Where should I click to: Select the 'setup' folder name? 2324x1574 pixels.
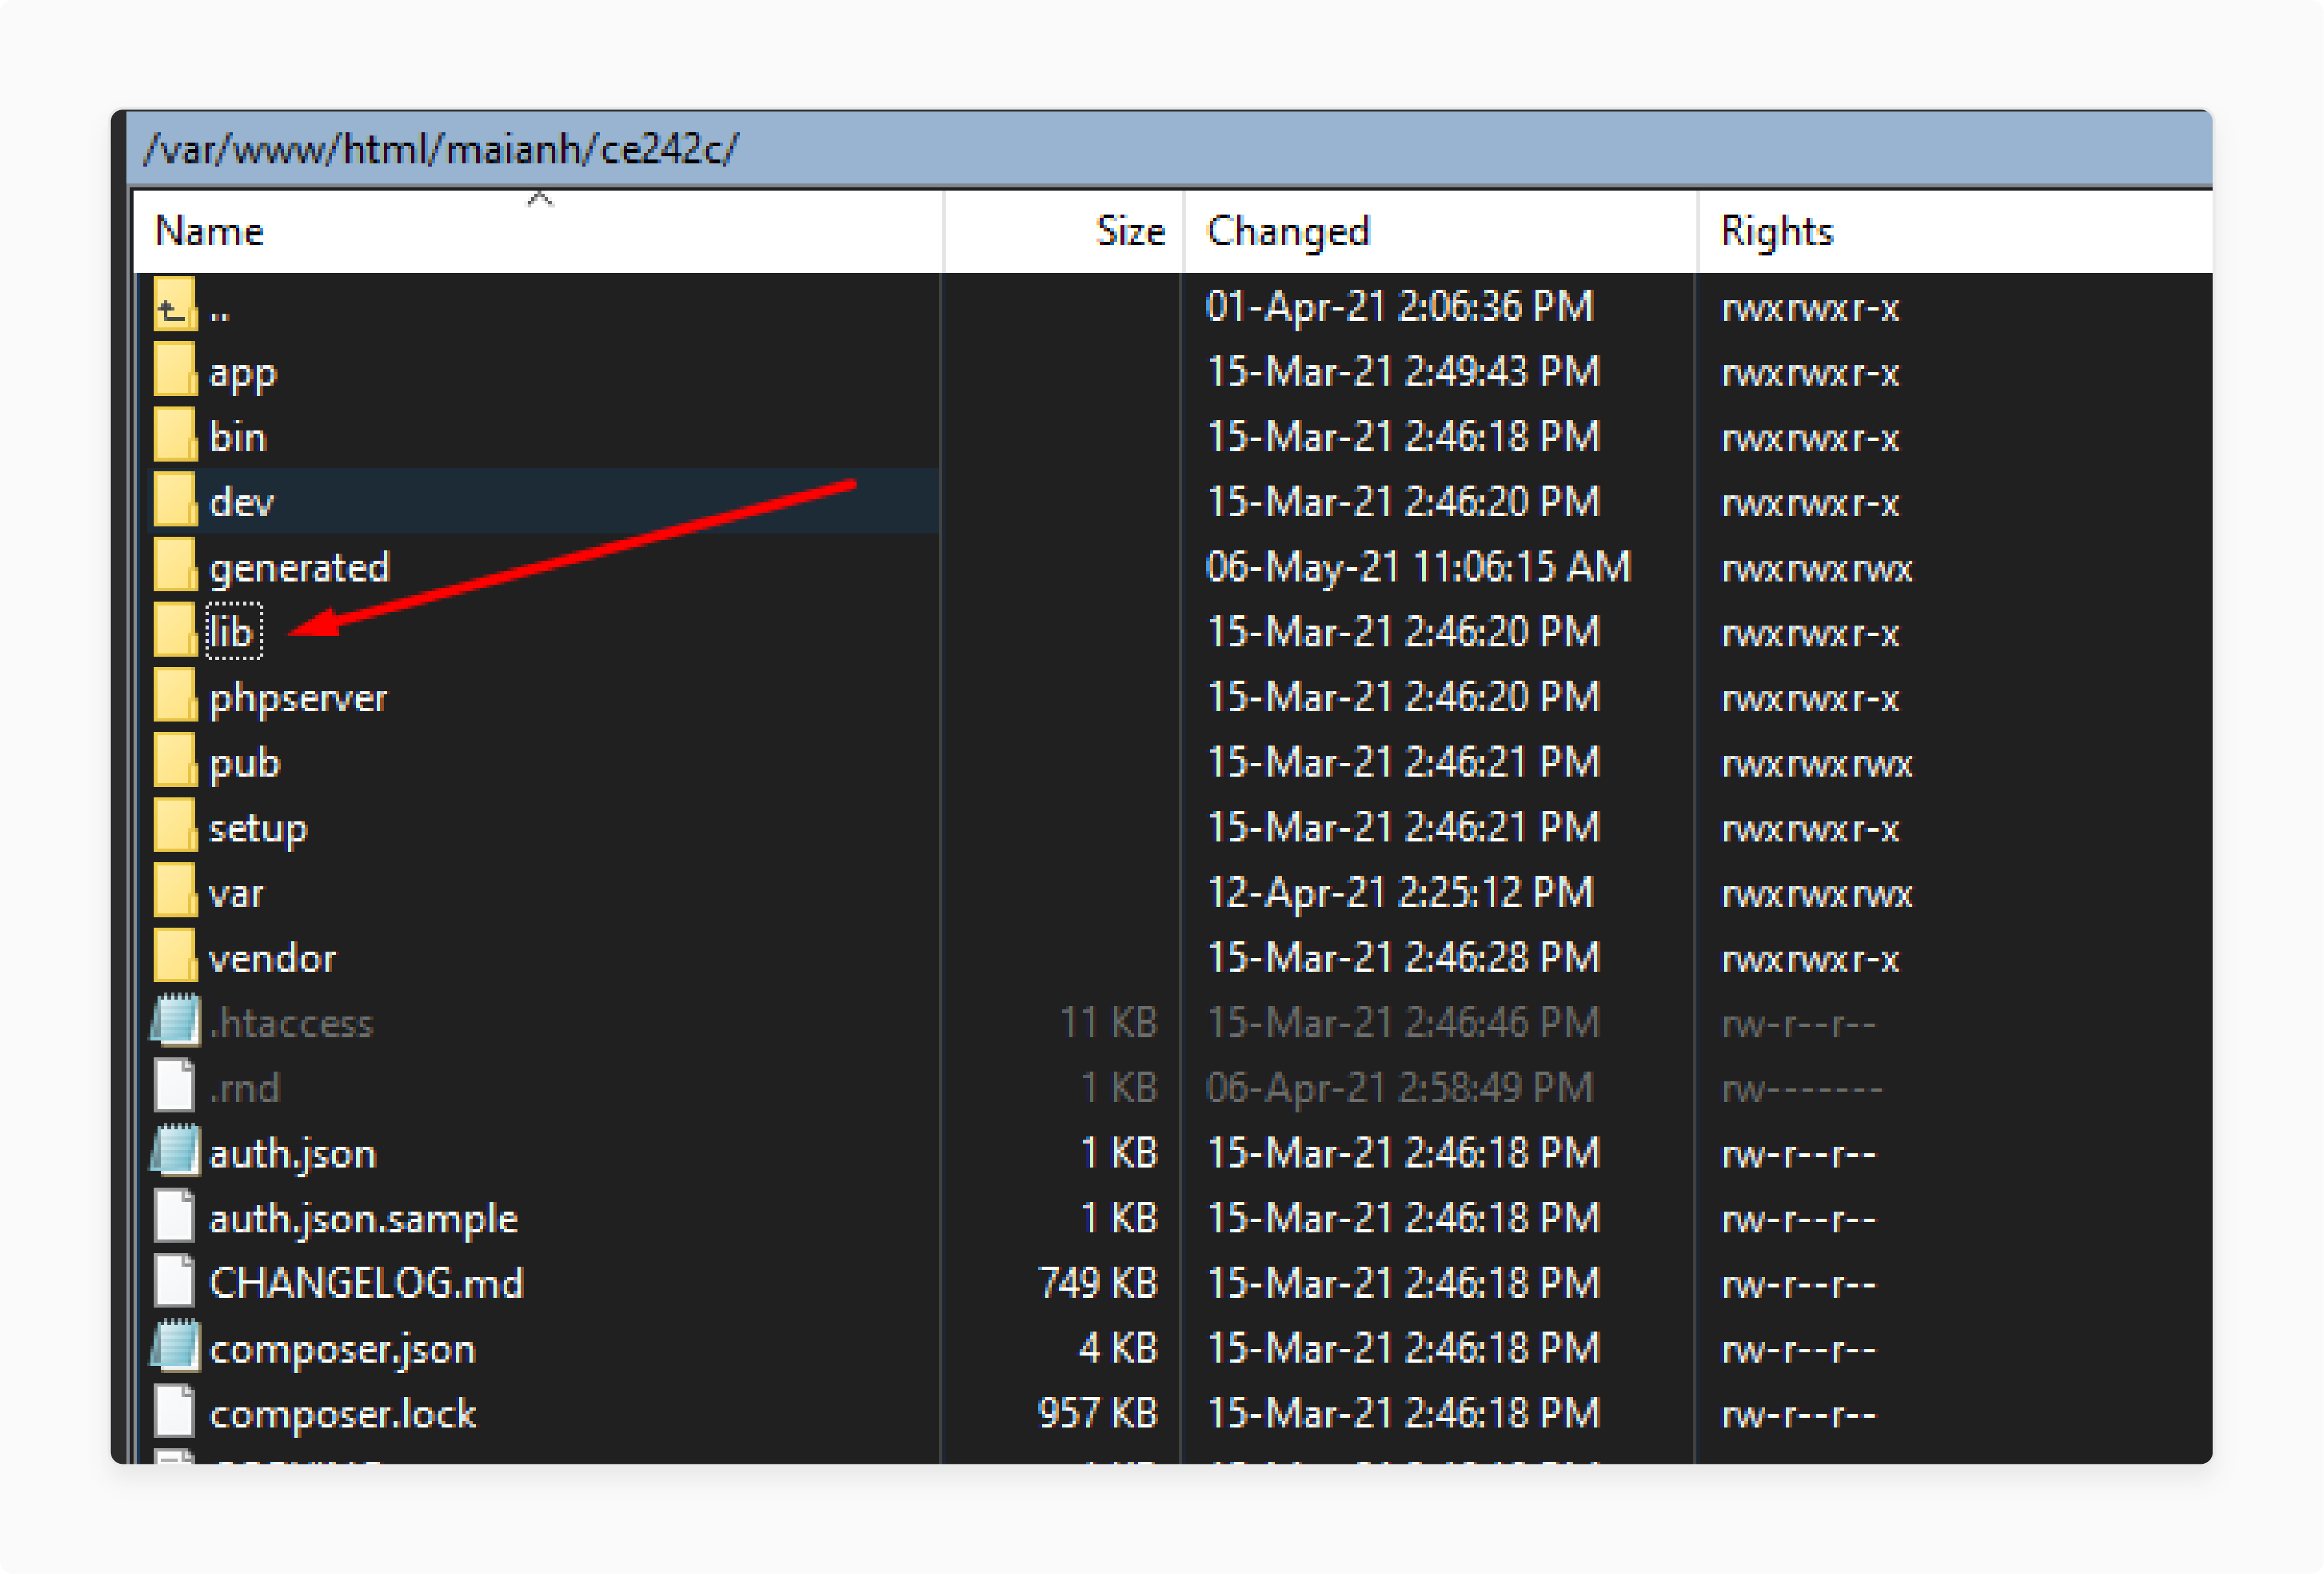tap(258, 829)
